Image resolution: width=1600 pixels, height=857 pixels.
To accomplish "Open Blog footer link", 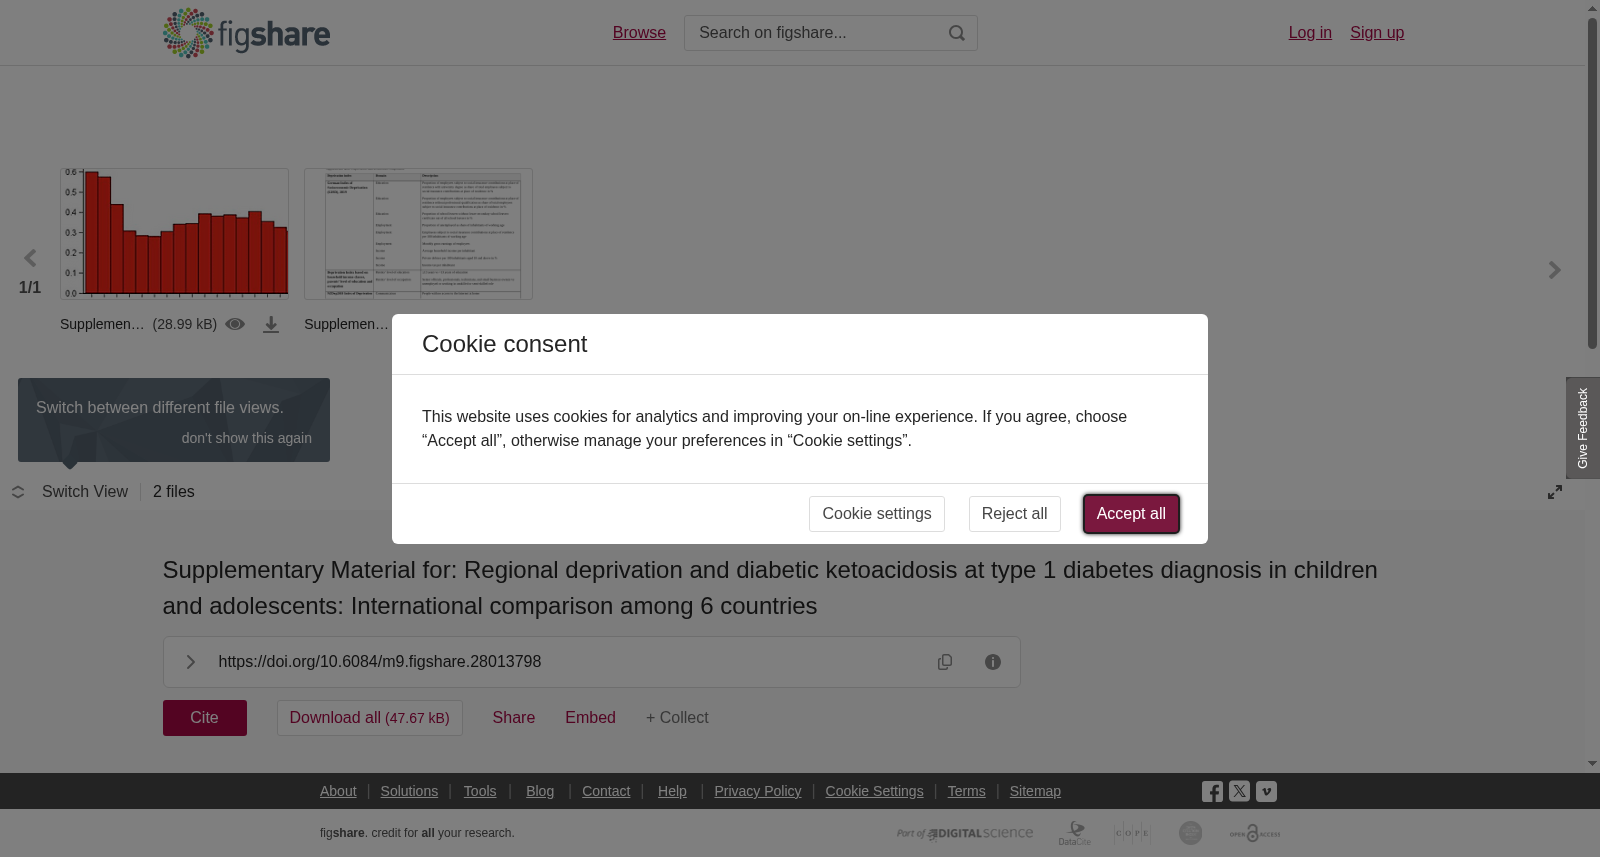I will pyautogui.click(x=540, y=791).
